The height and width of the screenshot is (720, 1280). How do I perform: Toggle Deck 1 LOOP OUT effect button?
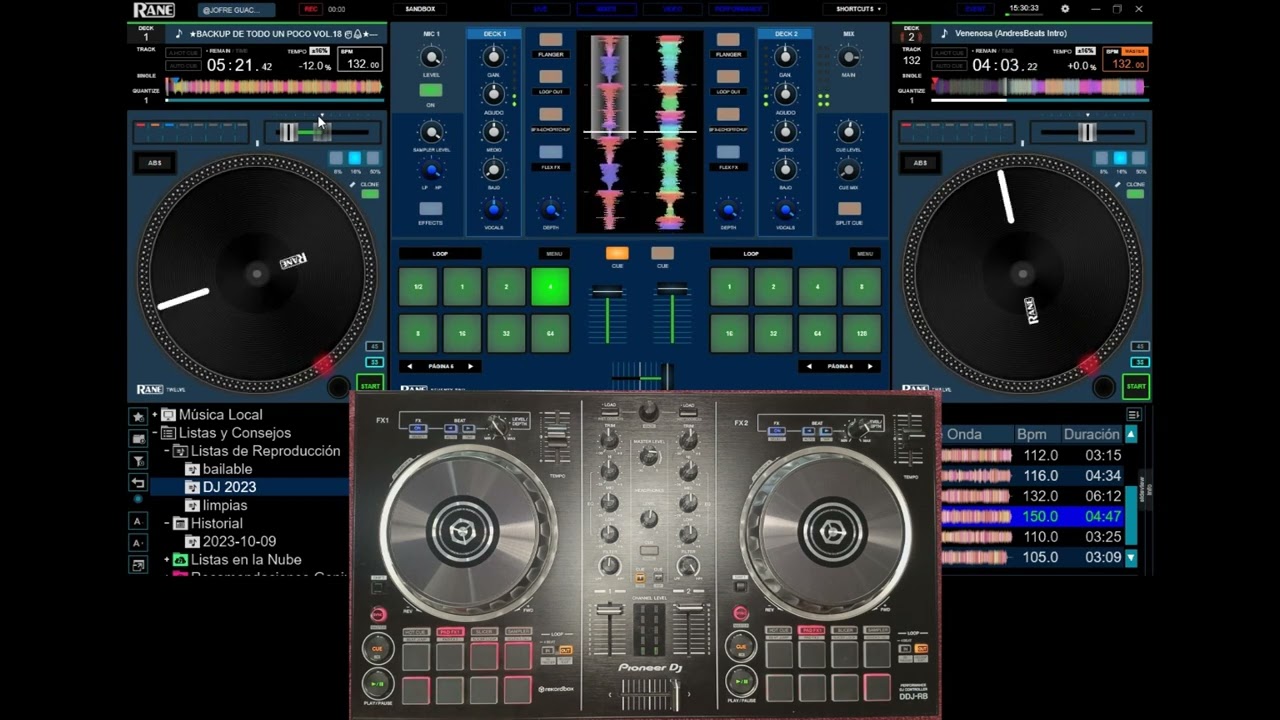pyautogui.click(x=550, y=77)
